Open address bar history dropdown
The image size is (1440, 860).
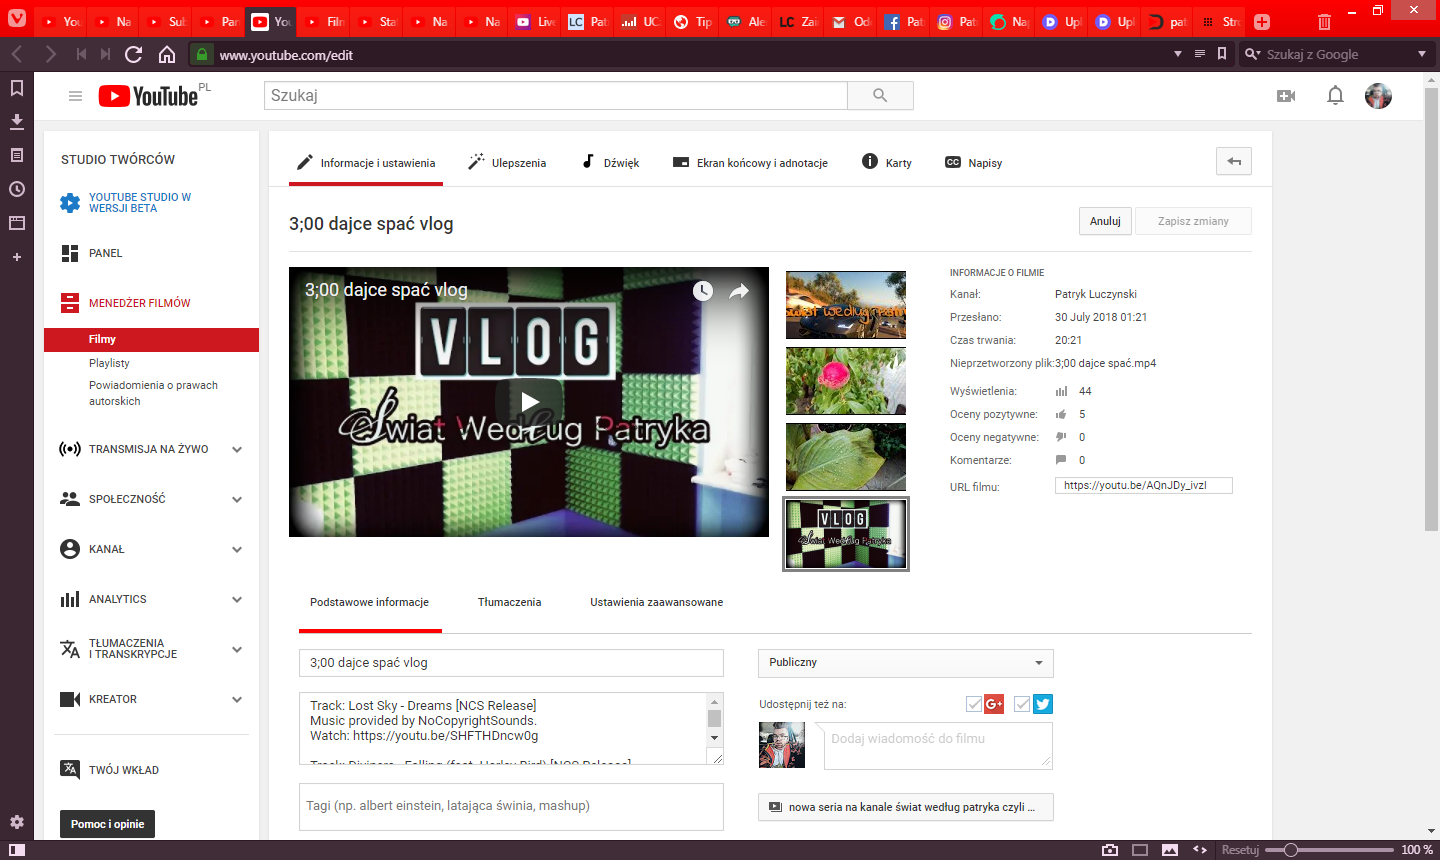(x=1178, y=54)
